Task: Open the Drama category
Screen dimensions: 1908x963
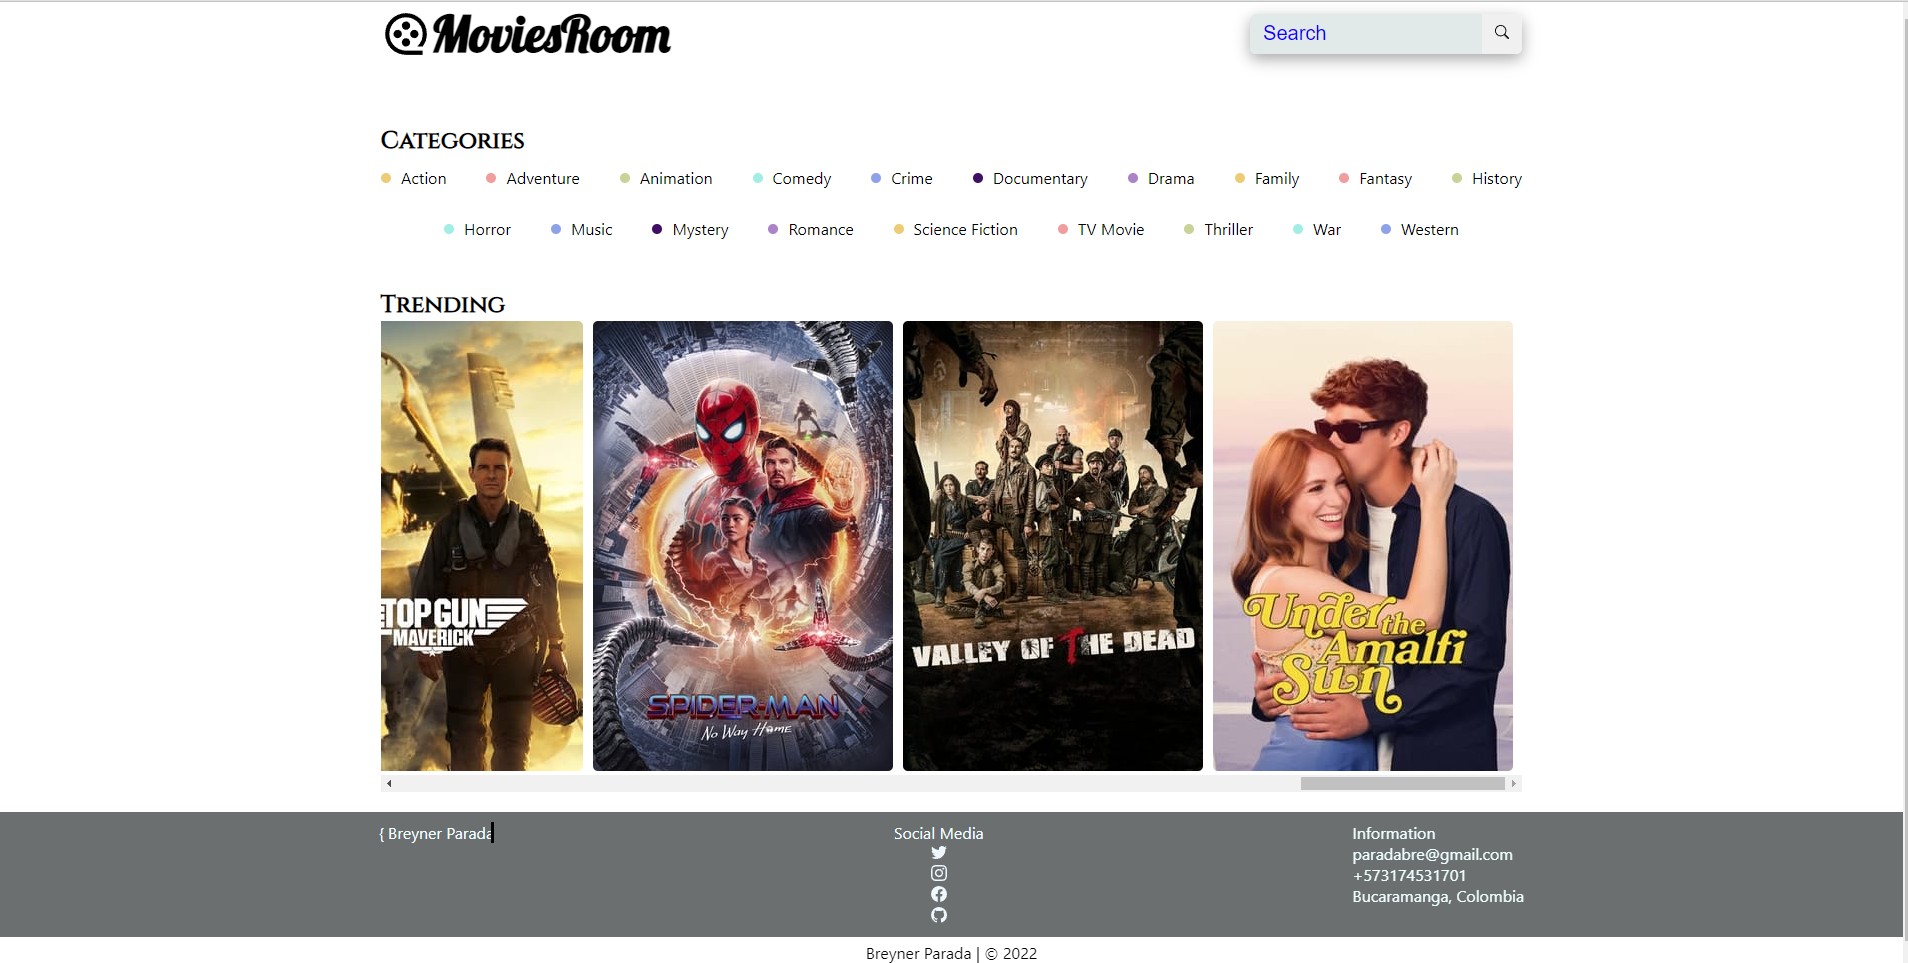Action: click(x=1161, y=178)
